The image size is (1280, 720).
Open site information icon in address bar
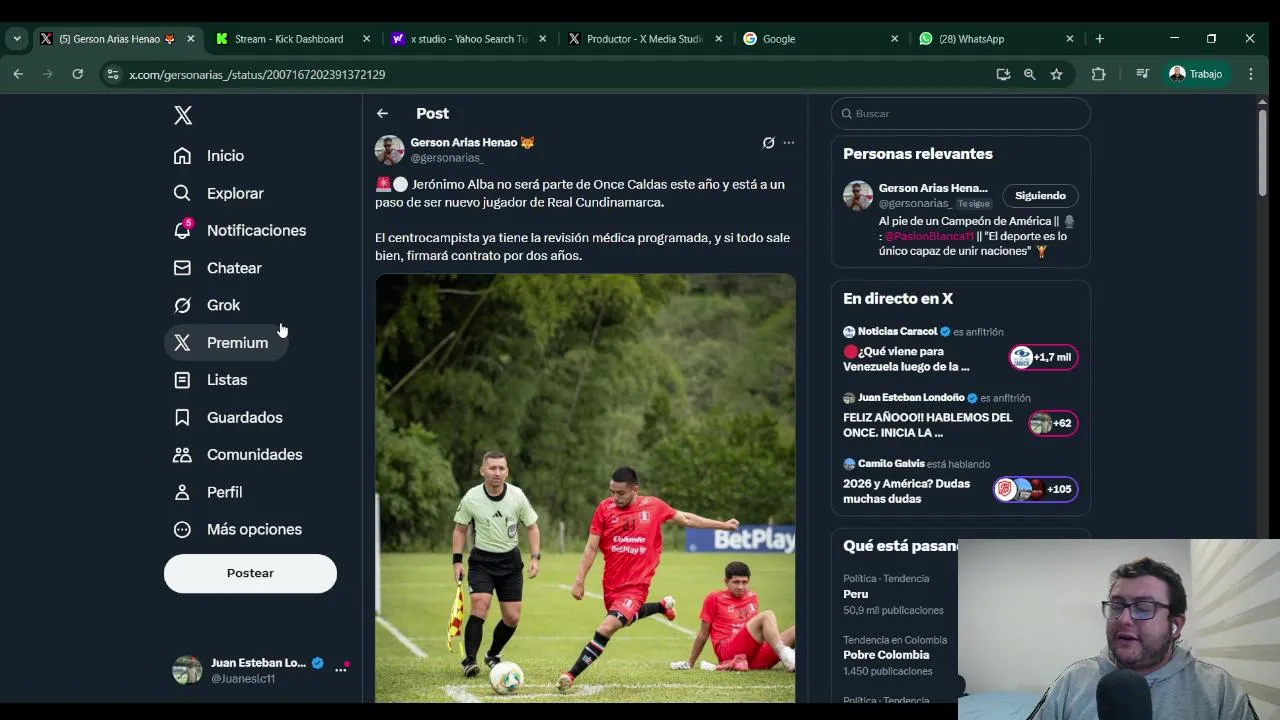(113, 74)
